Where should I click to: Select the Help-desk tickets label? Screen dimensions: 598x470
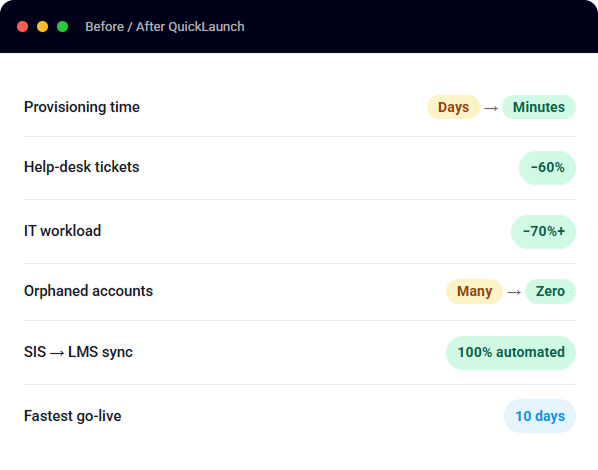tap(82, 167)
